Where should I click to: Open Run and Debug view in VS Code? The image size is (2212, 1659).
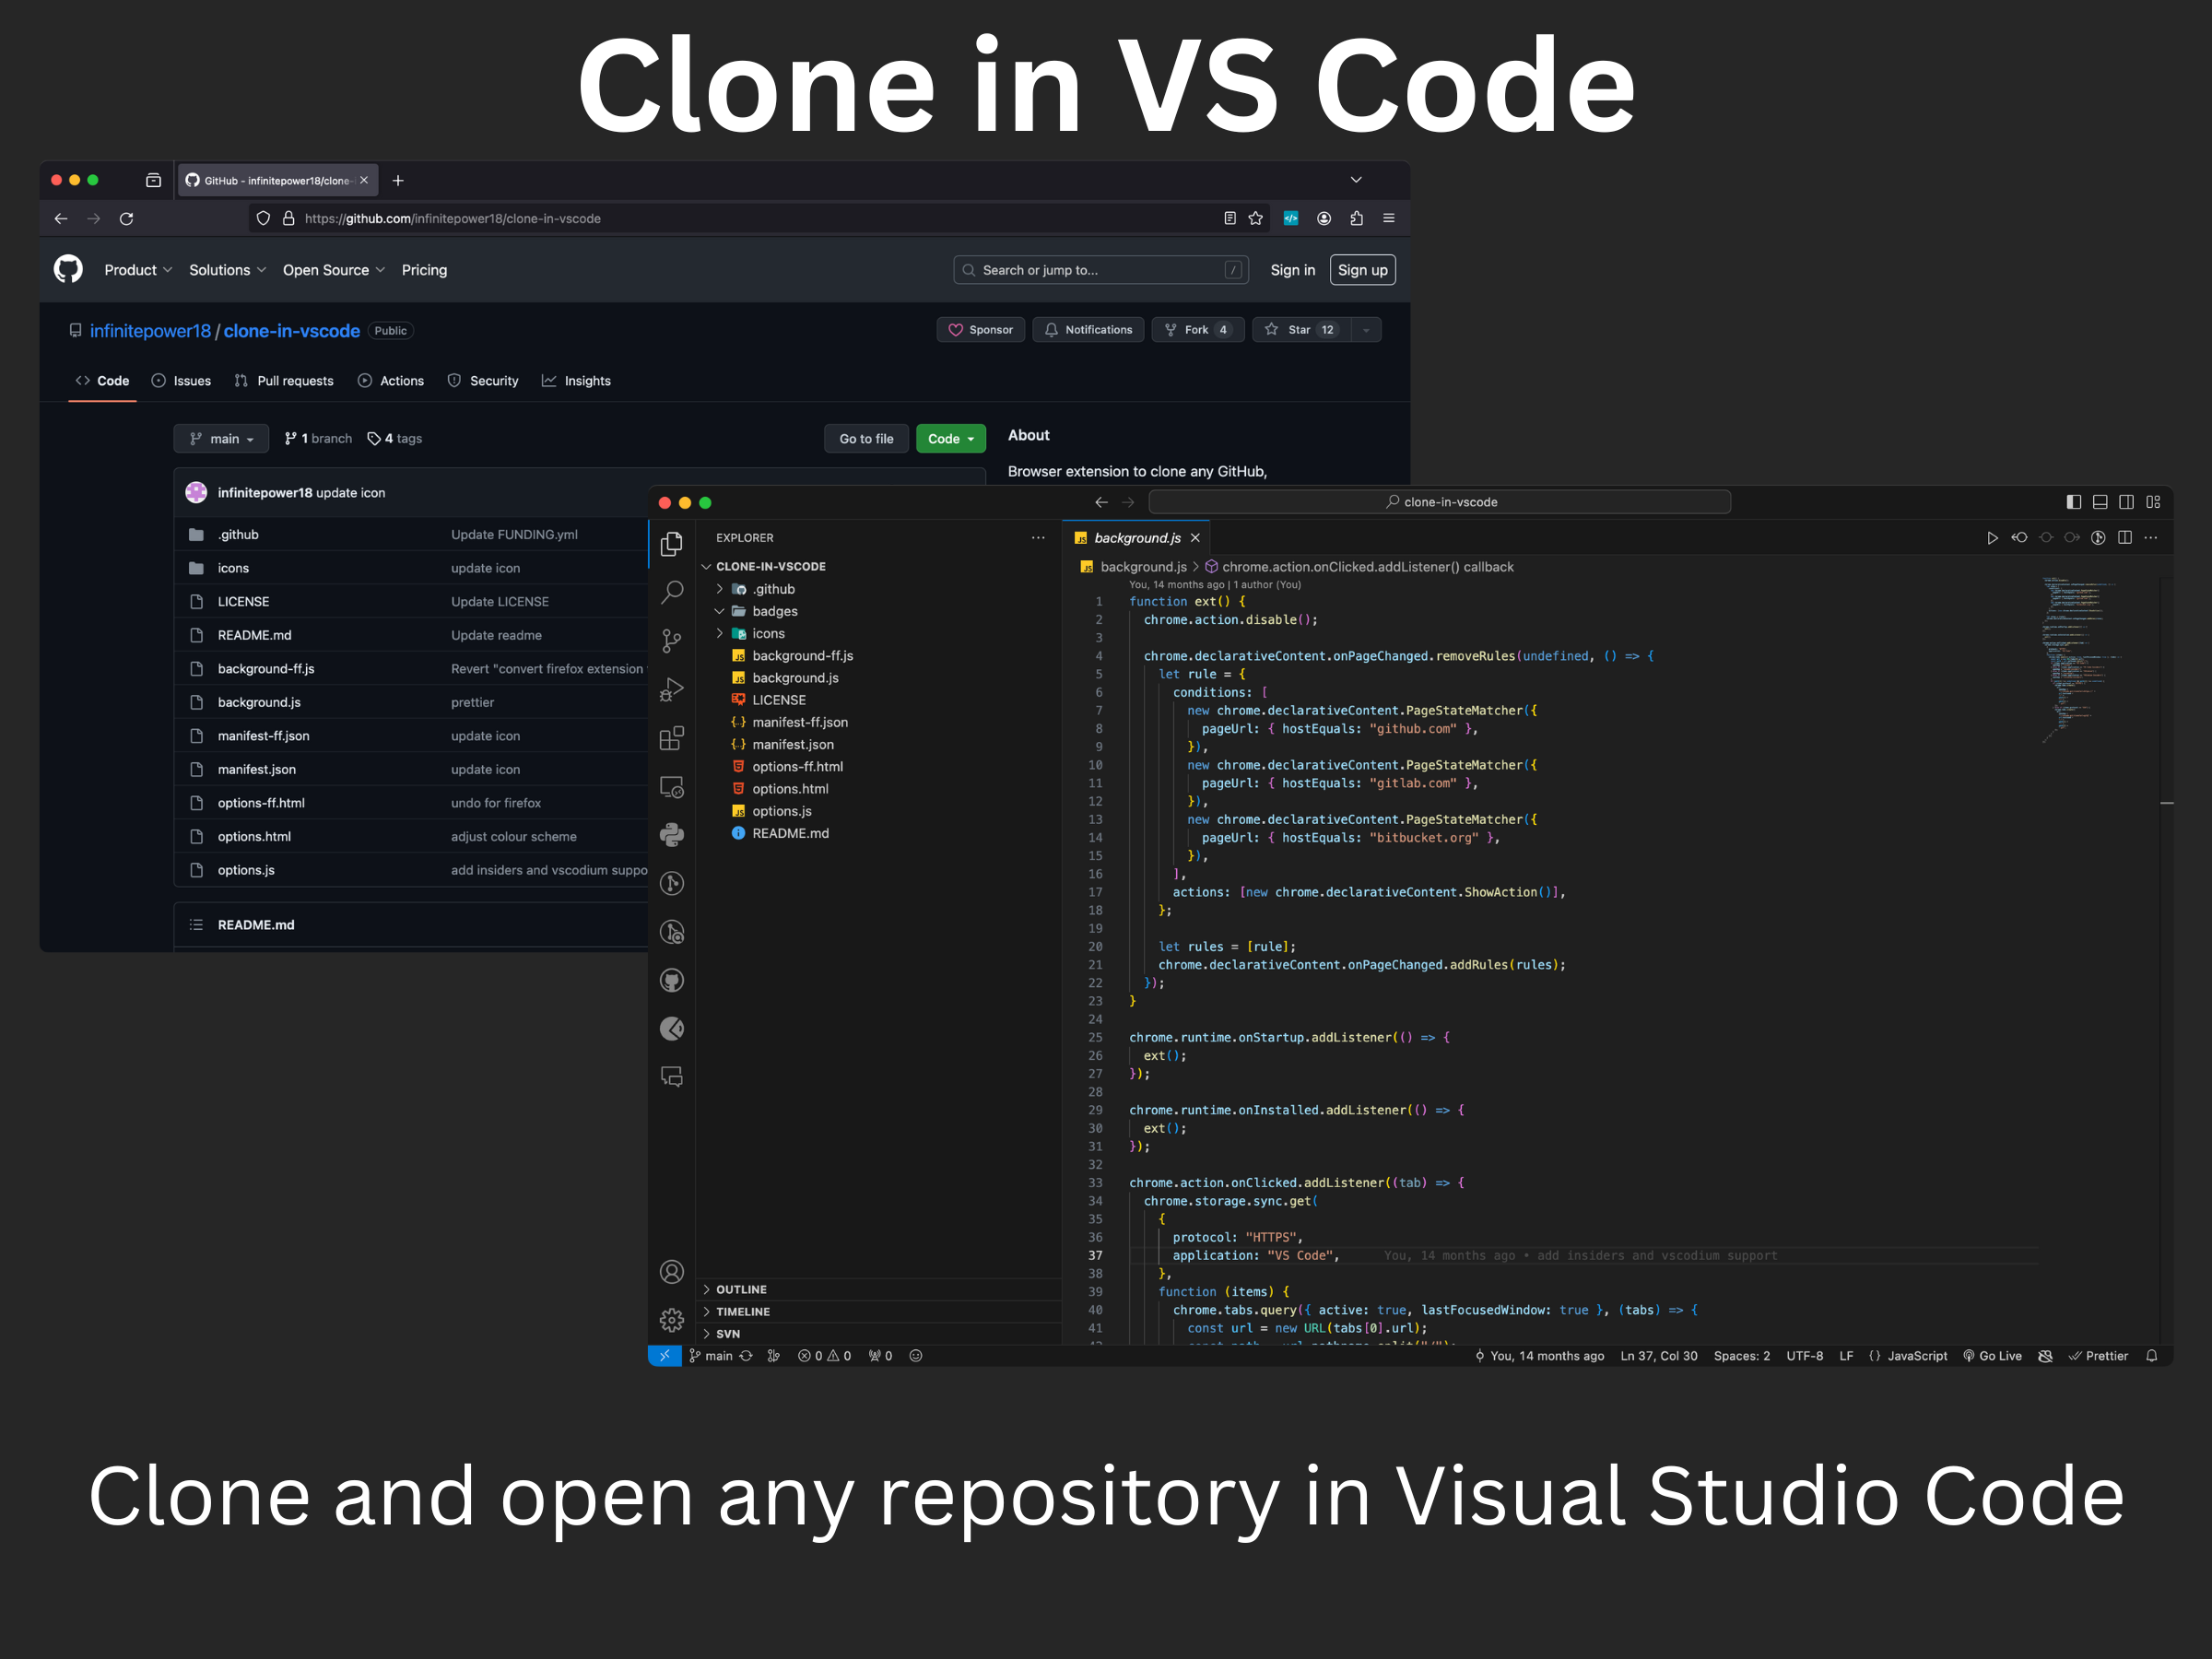pos(672,689)
